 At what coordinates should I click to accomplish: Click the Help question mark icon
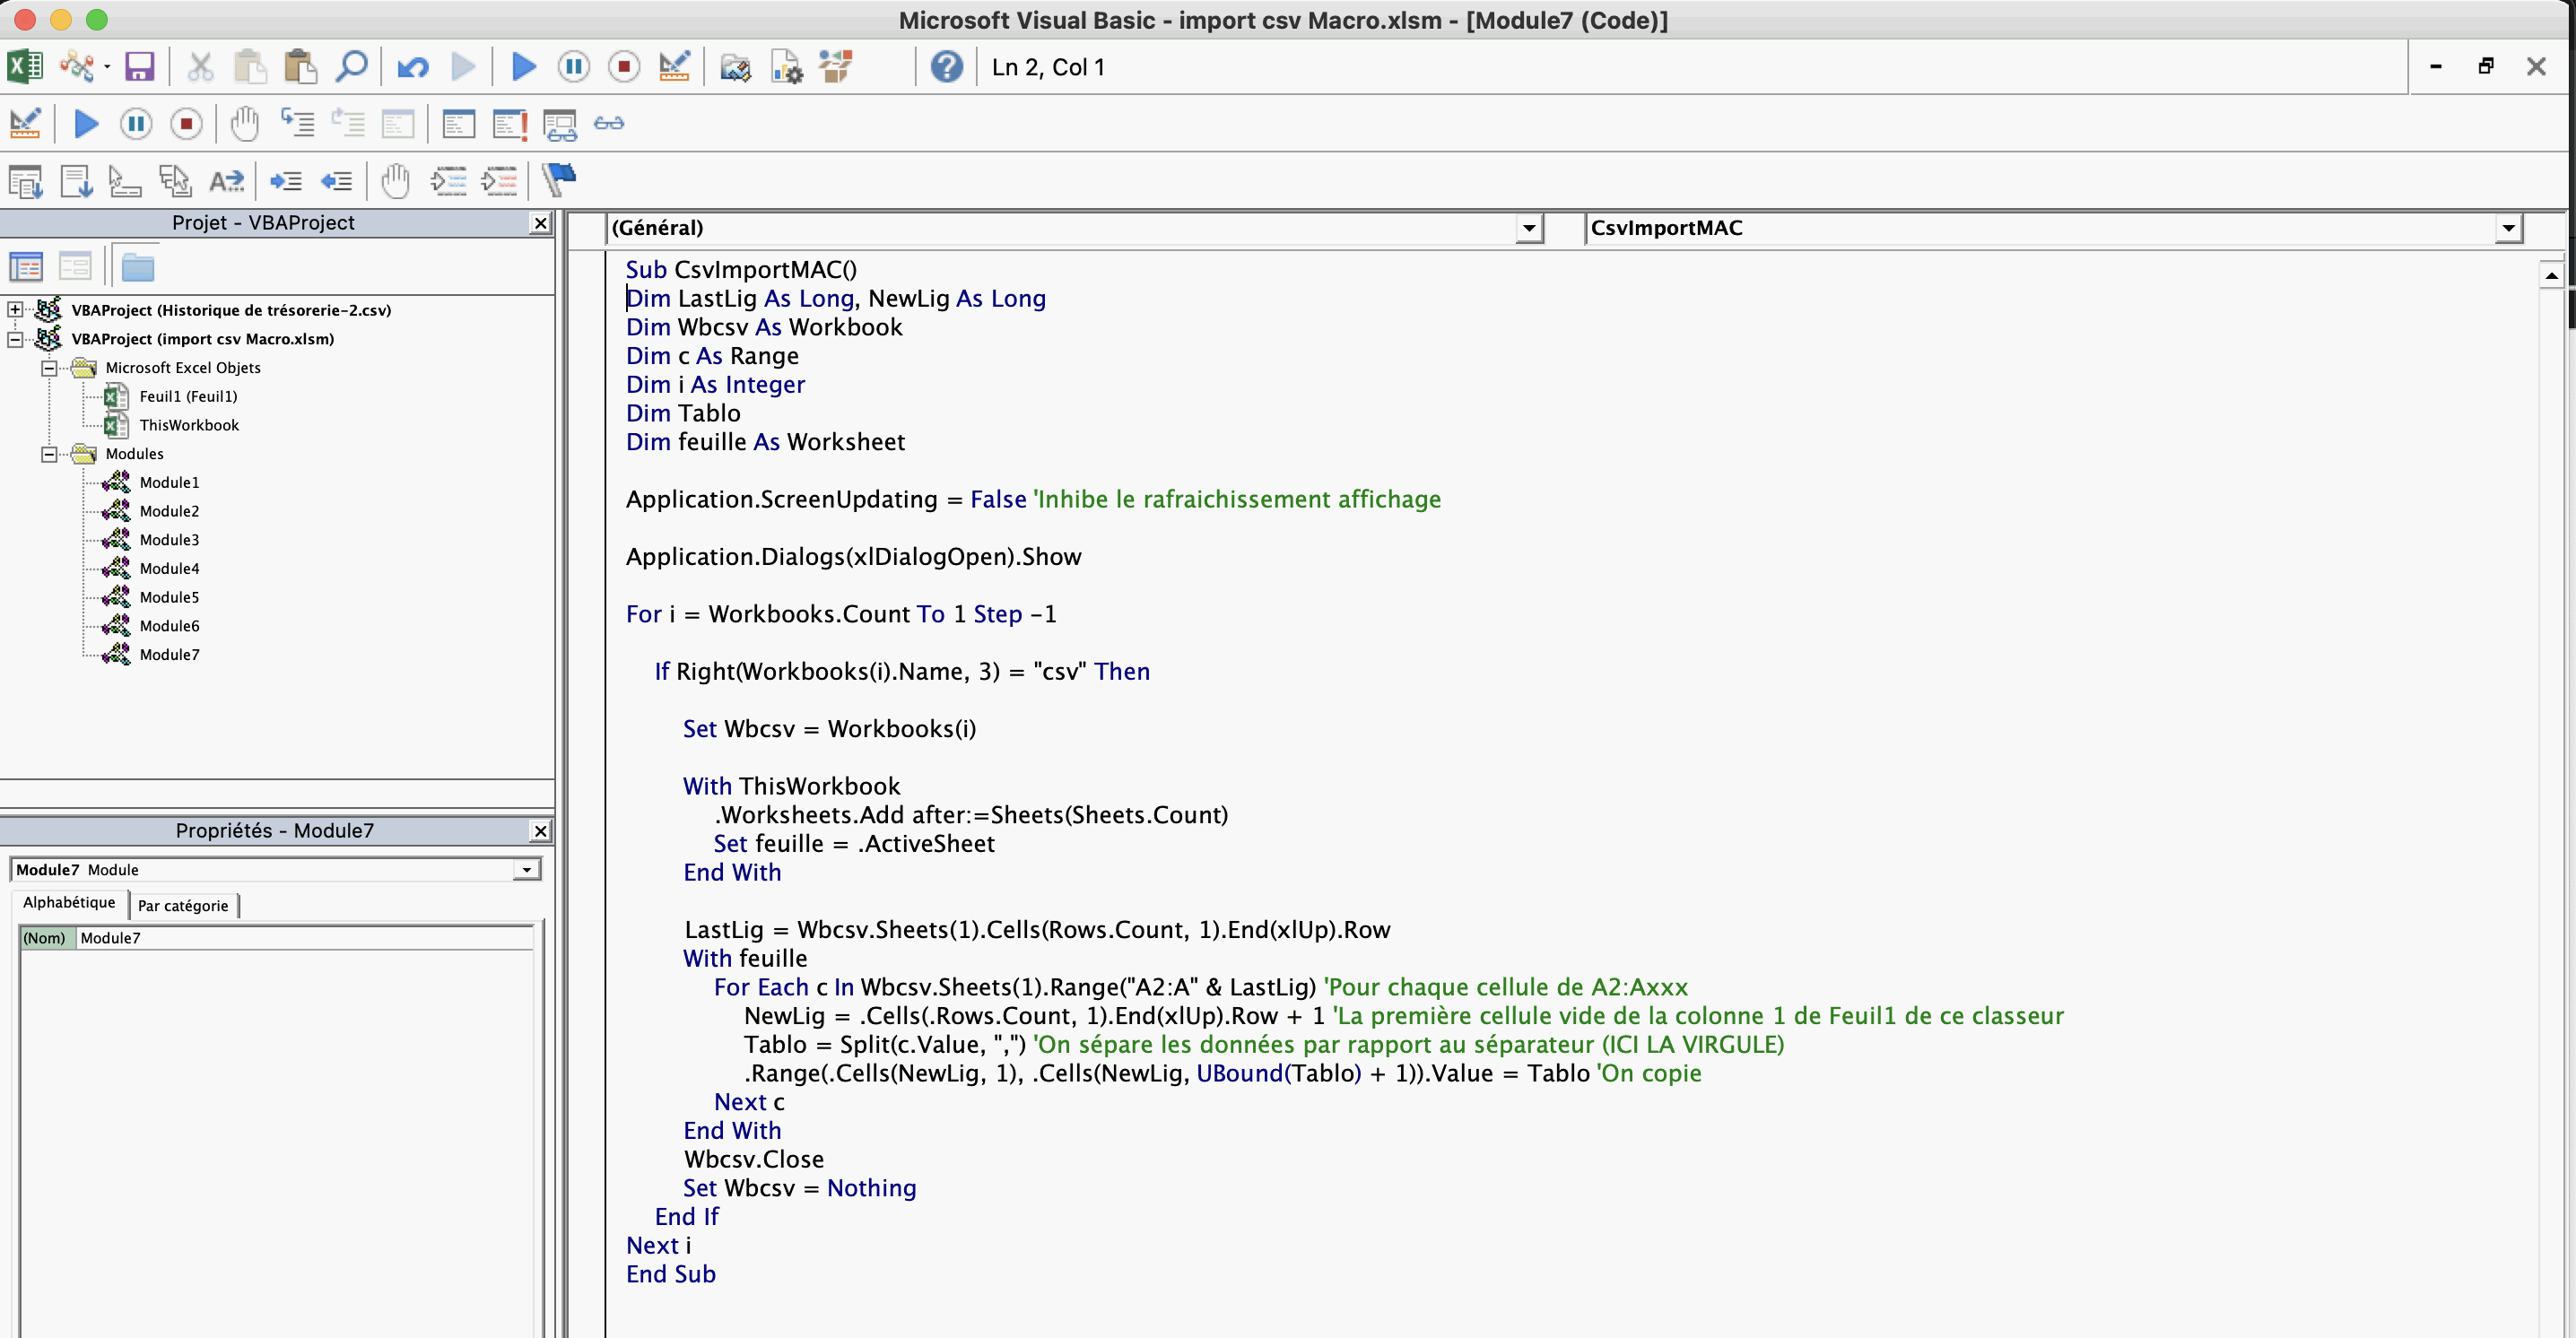pyautogui.click(x=946, y=67)
